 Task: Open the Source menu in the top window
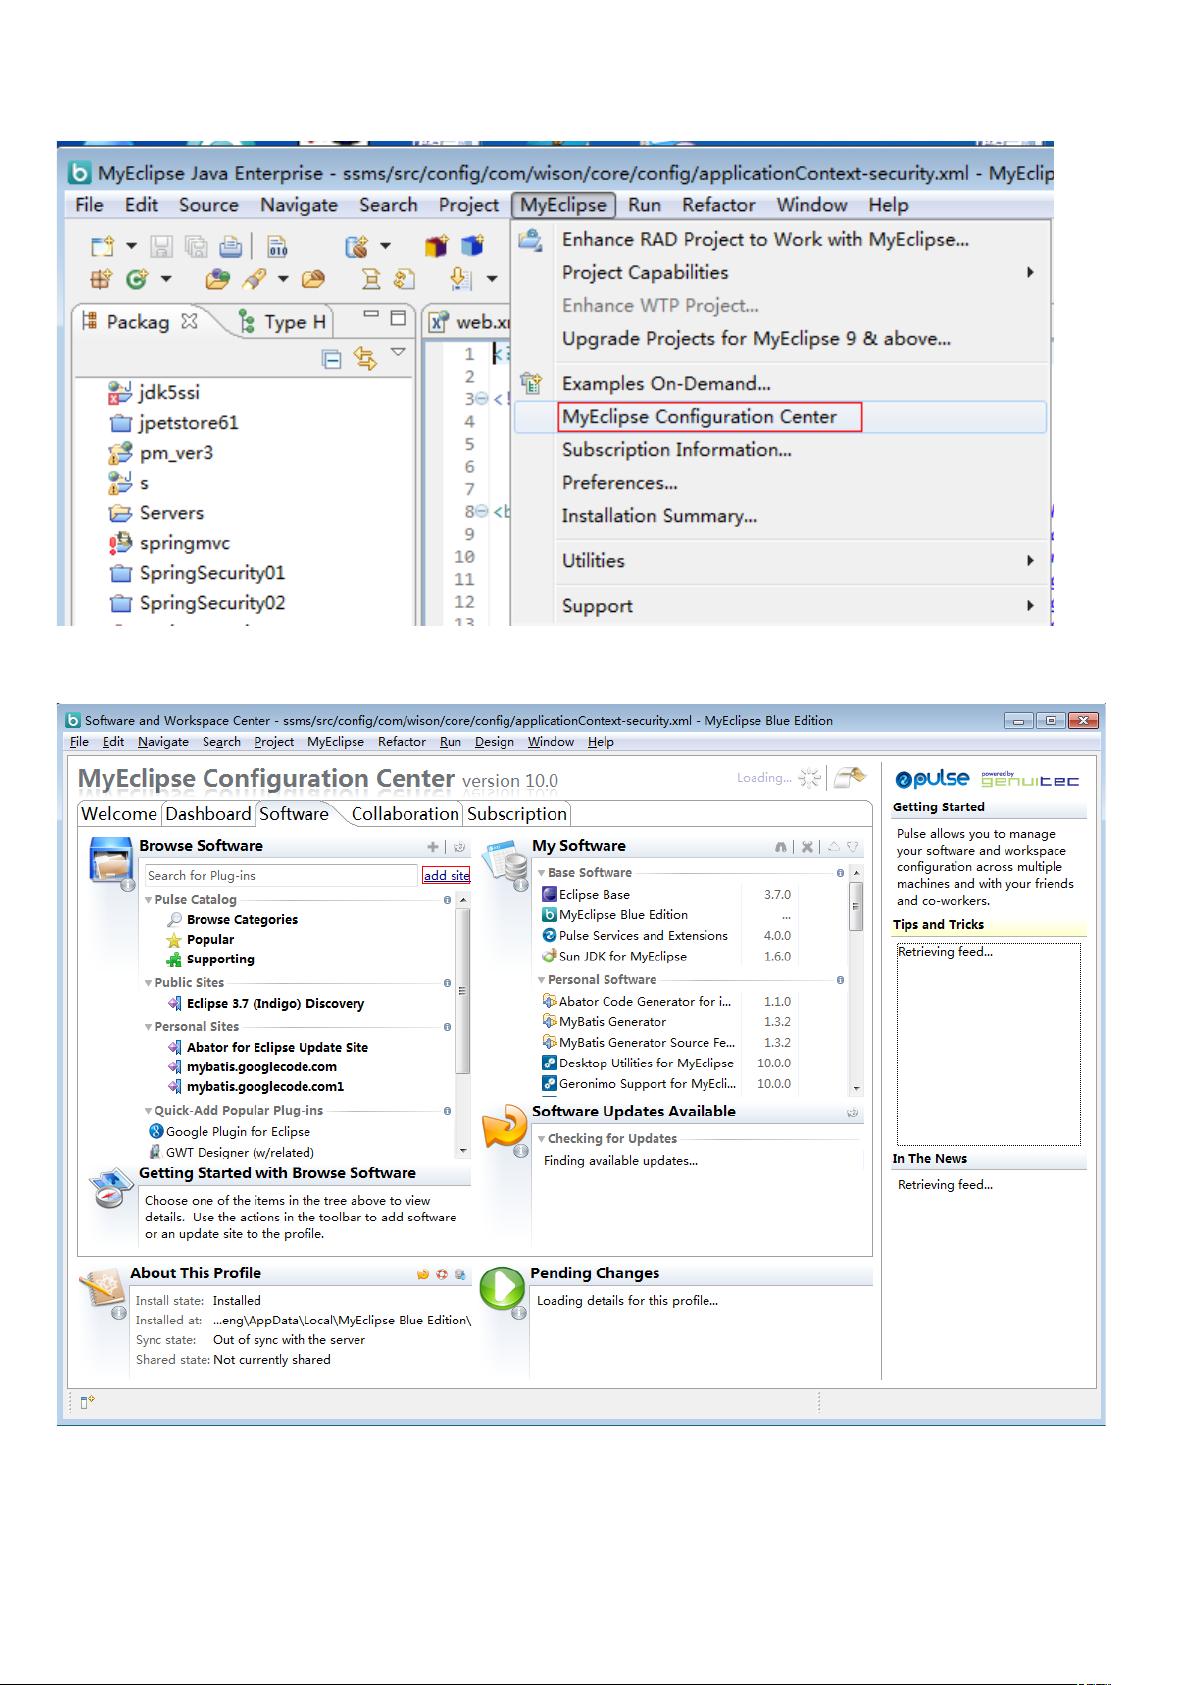208,205
